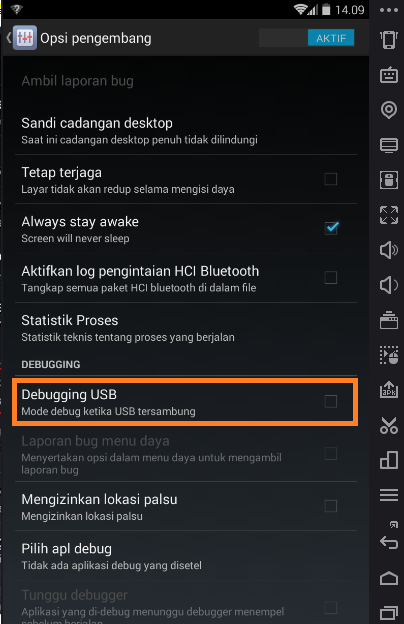Enable the Debugging USB checkbox

330,402
